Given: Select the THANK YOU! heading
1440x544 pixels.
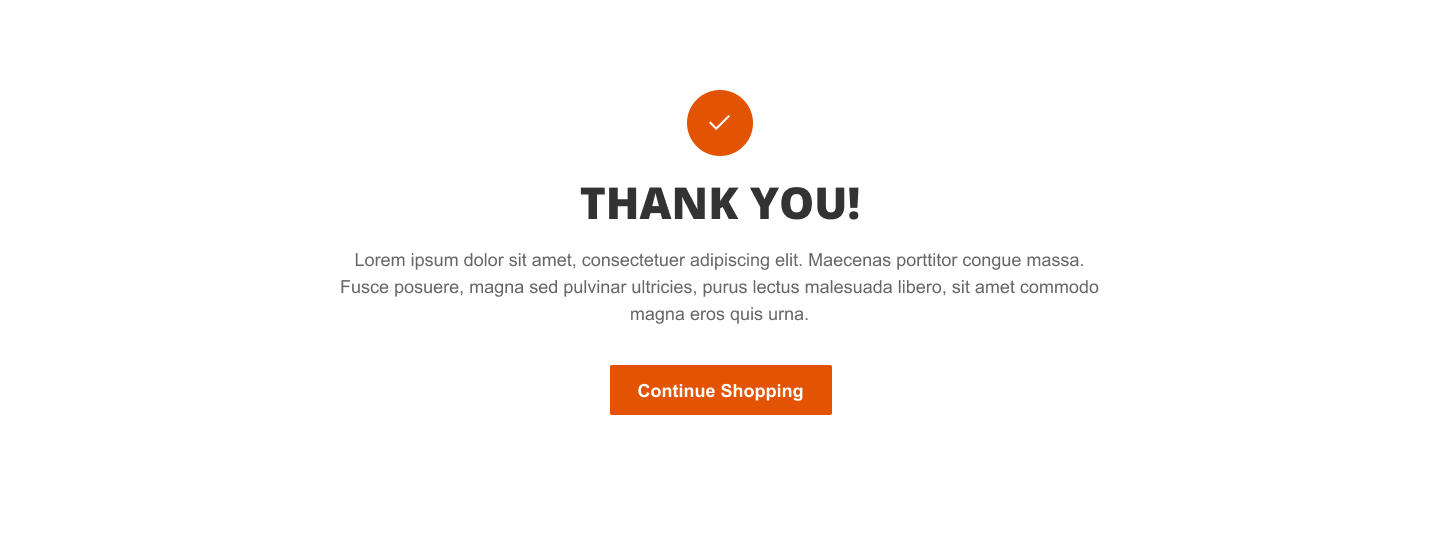Looking at the screenshot, I should 720,204.
